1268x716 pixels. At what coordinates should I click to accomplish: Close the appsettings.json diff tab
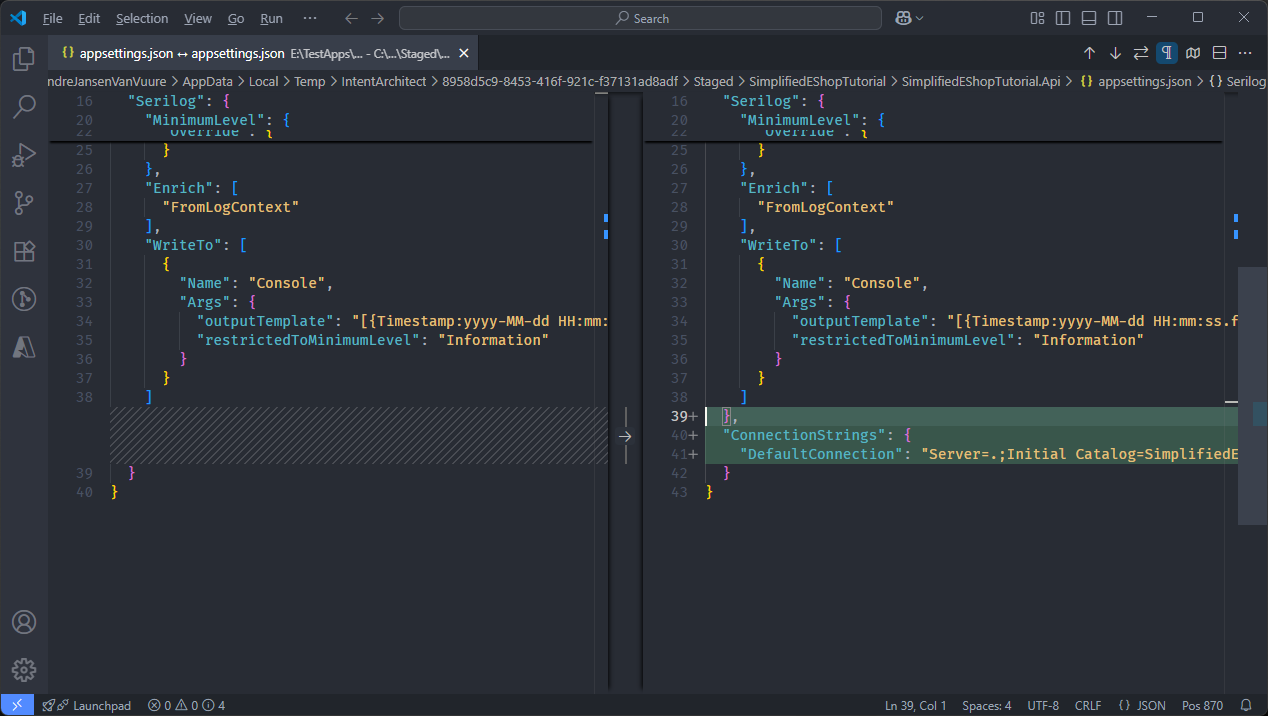click(x=463, y=53)
